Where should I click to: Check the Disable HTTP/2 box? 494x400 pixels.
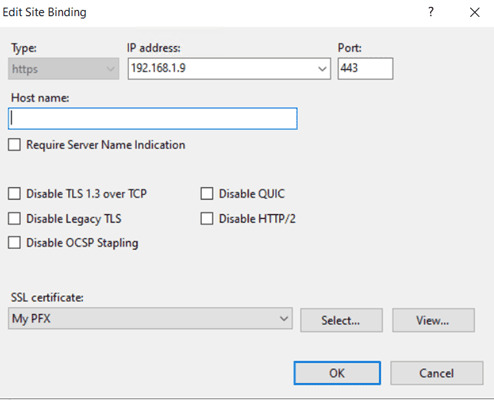[207, 219]
